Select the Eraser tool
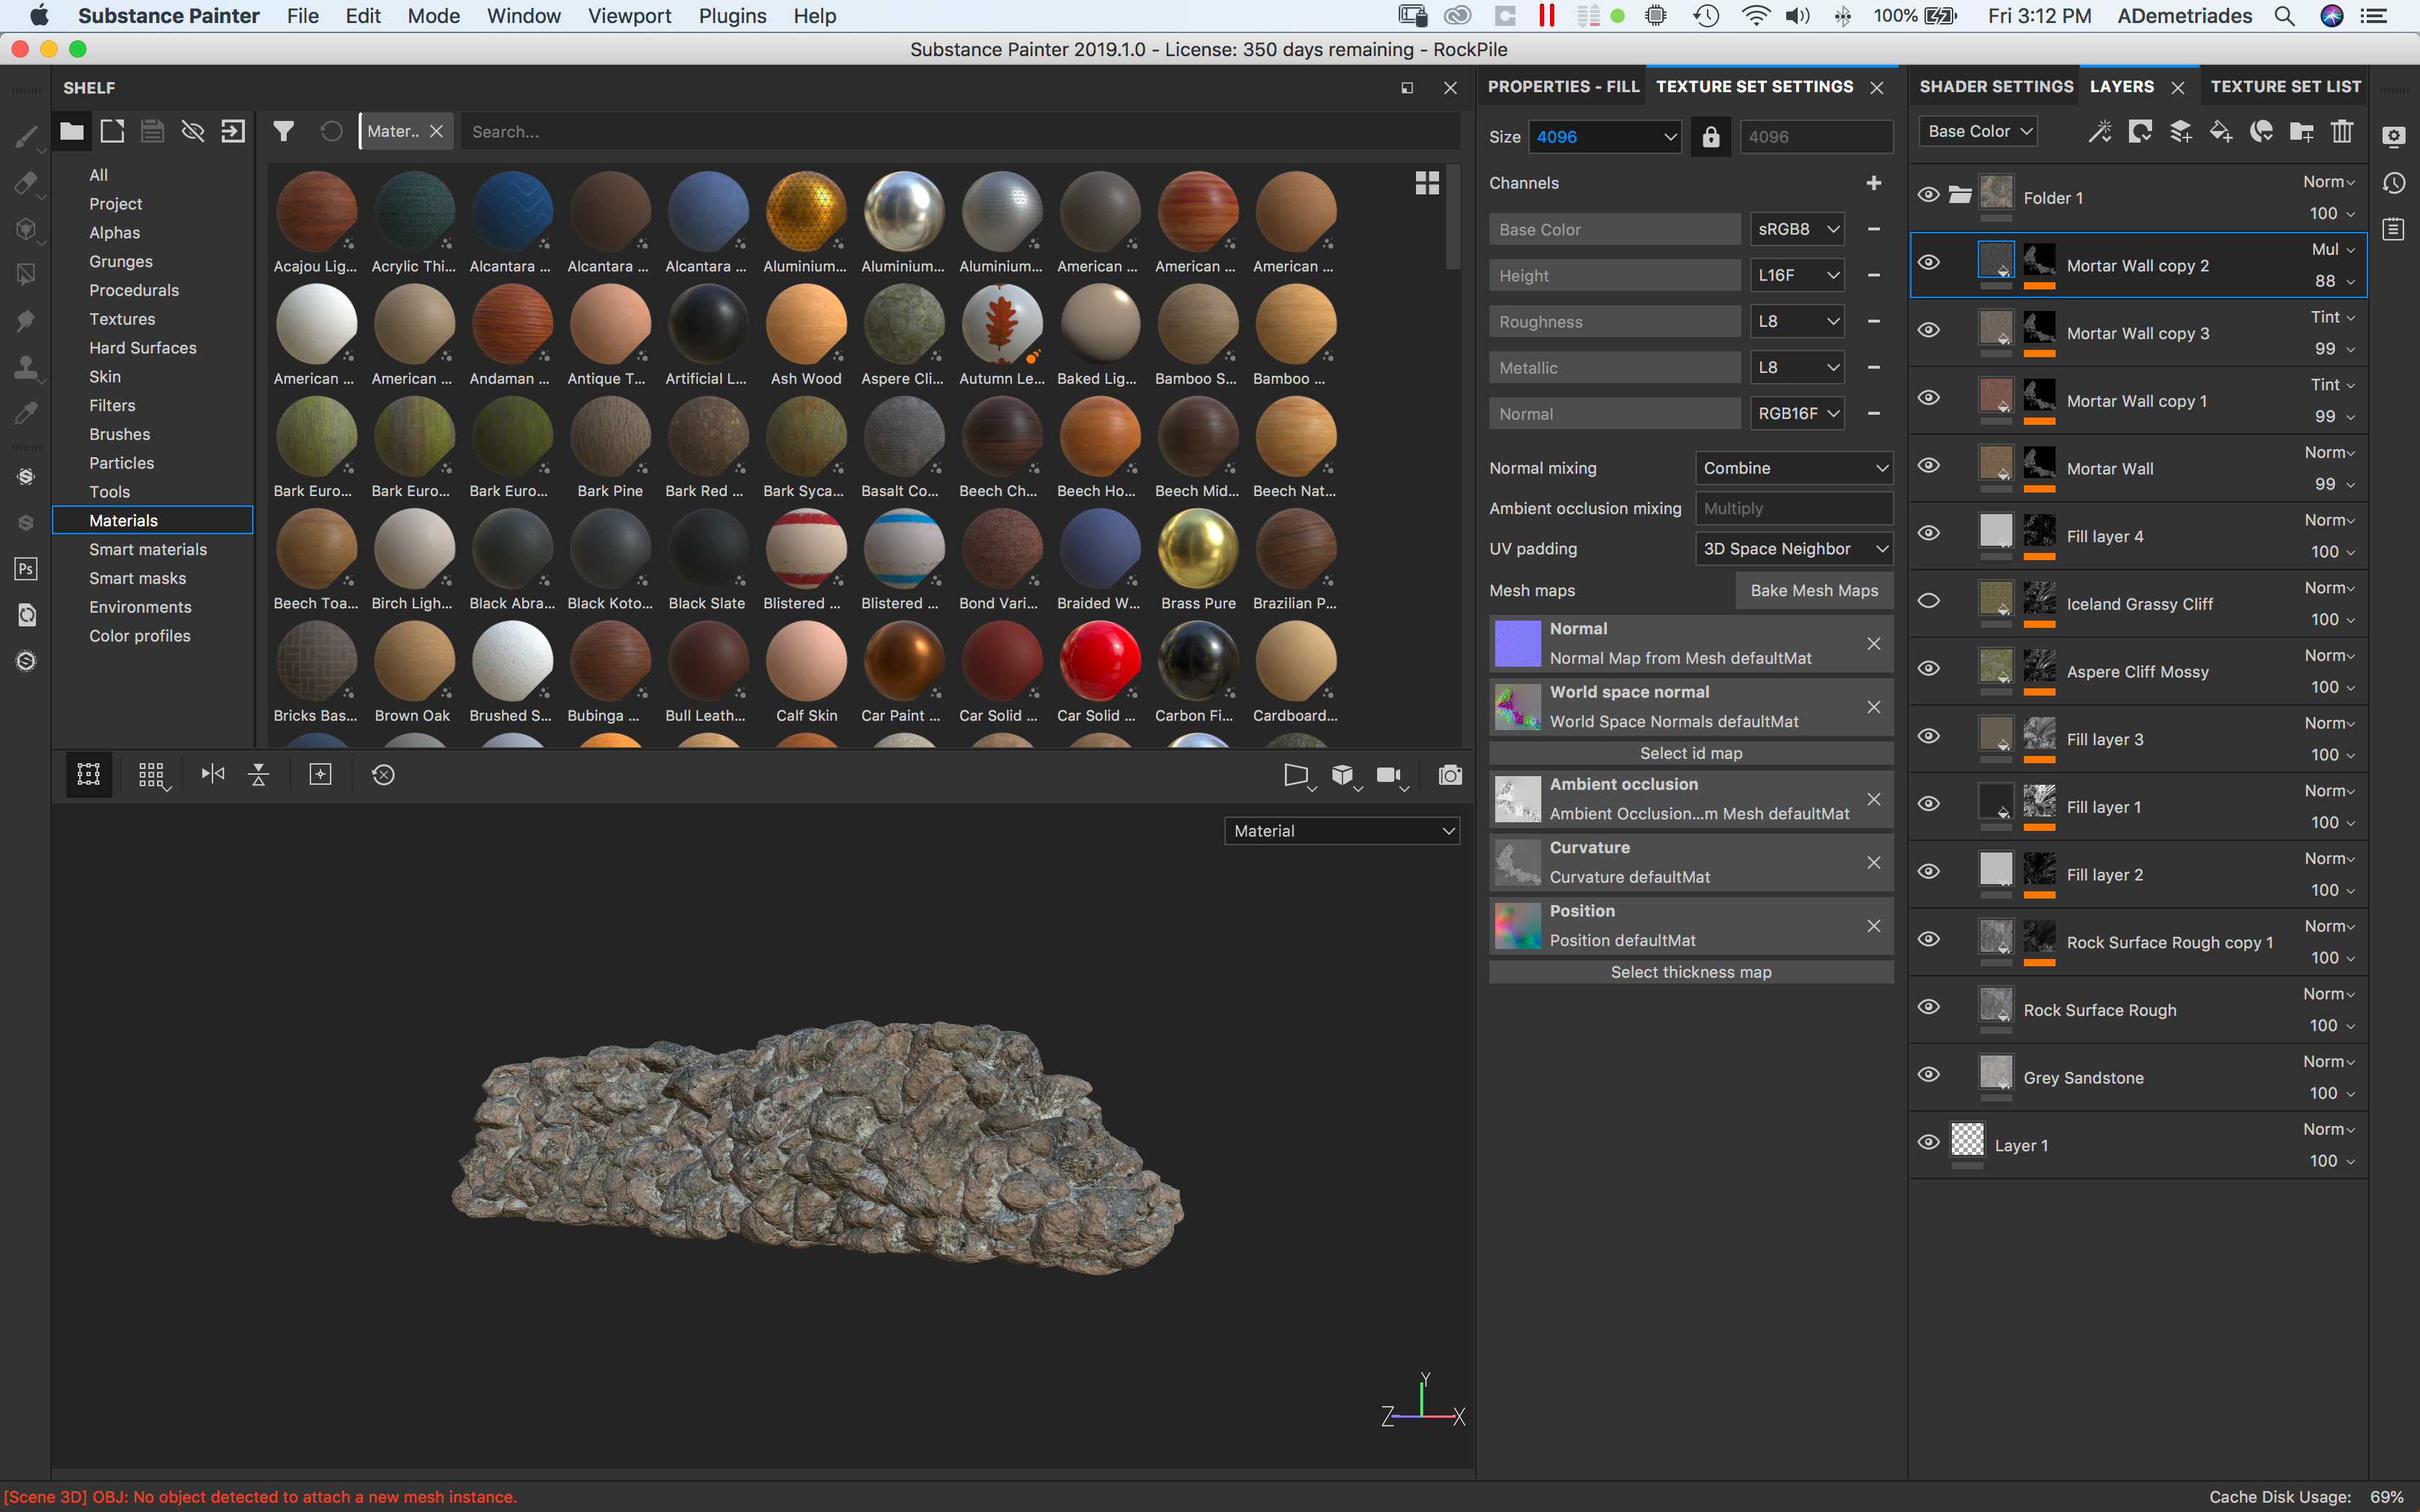This screenshot has width=2420, height=1512. [26, 183]
